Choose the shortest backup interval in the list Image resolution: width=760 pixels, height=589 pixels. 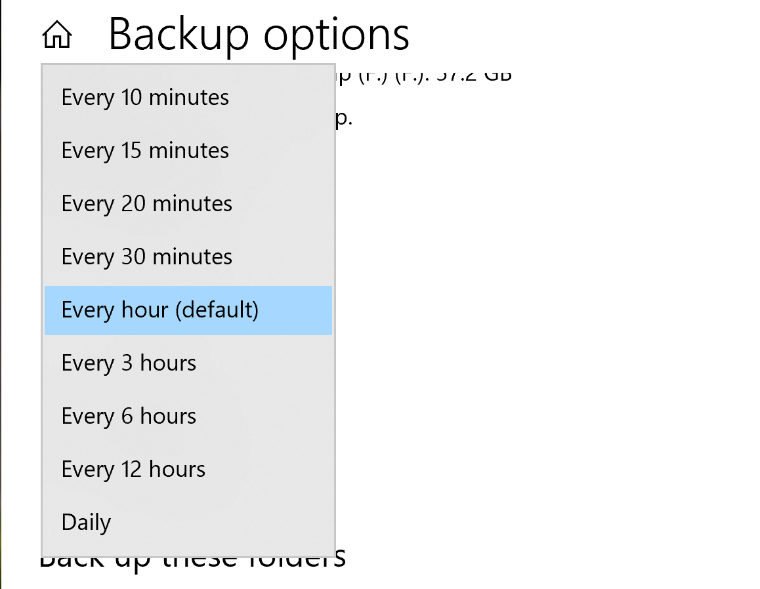coord(145,98)
